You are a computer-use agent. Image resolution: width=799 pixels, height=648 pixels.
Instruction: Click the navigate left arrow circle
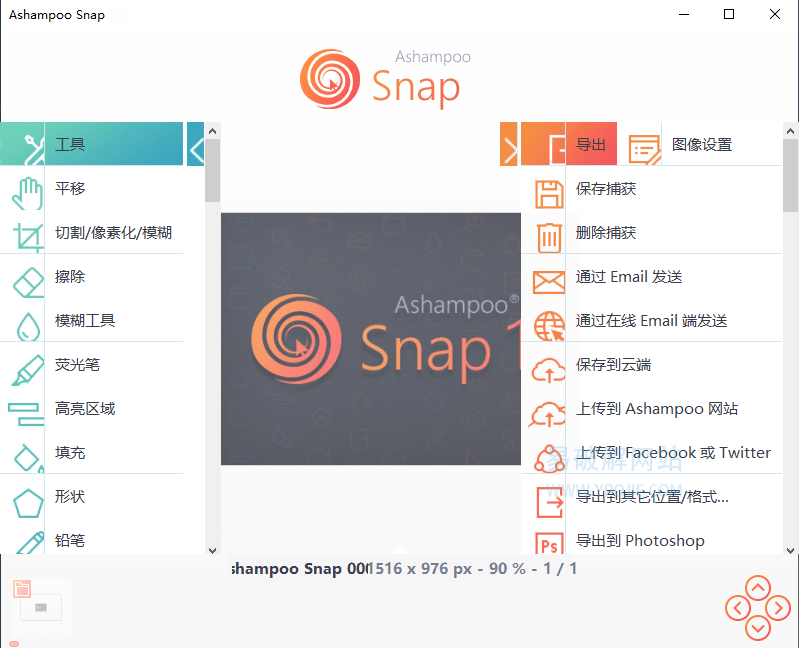(x=738, y=608)
